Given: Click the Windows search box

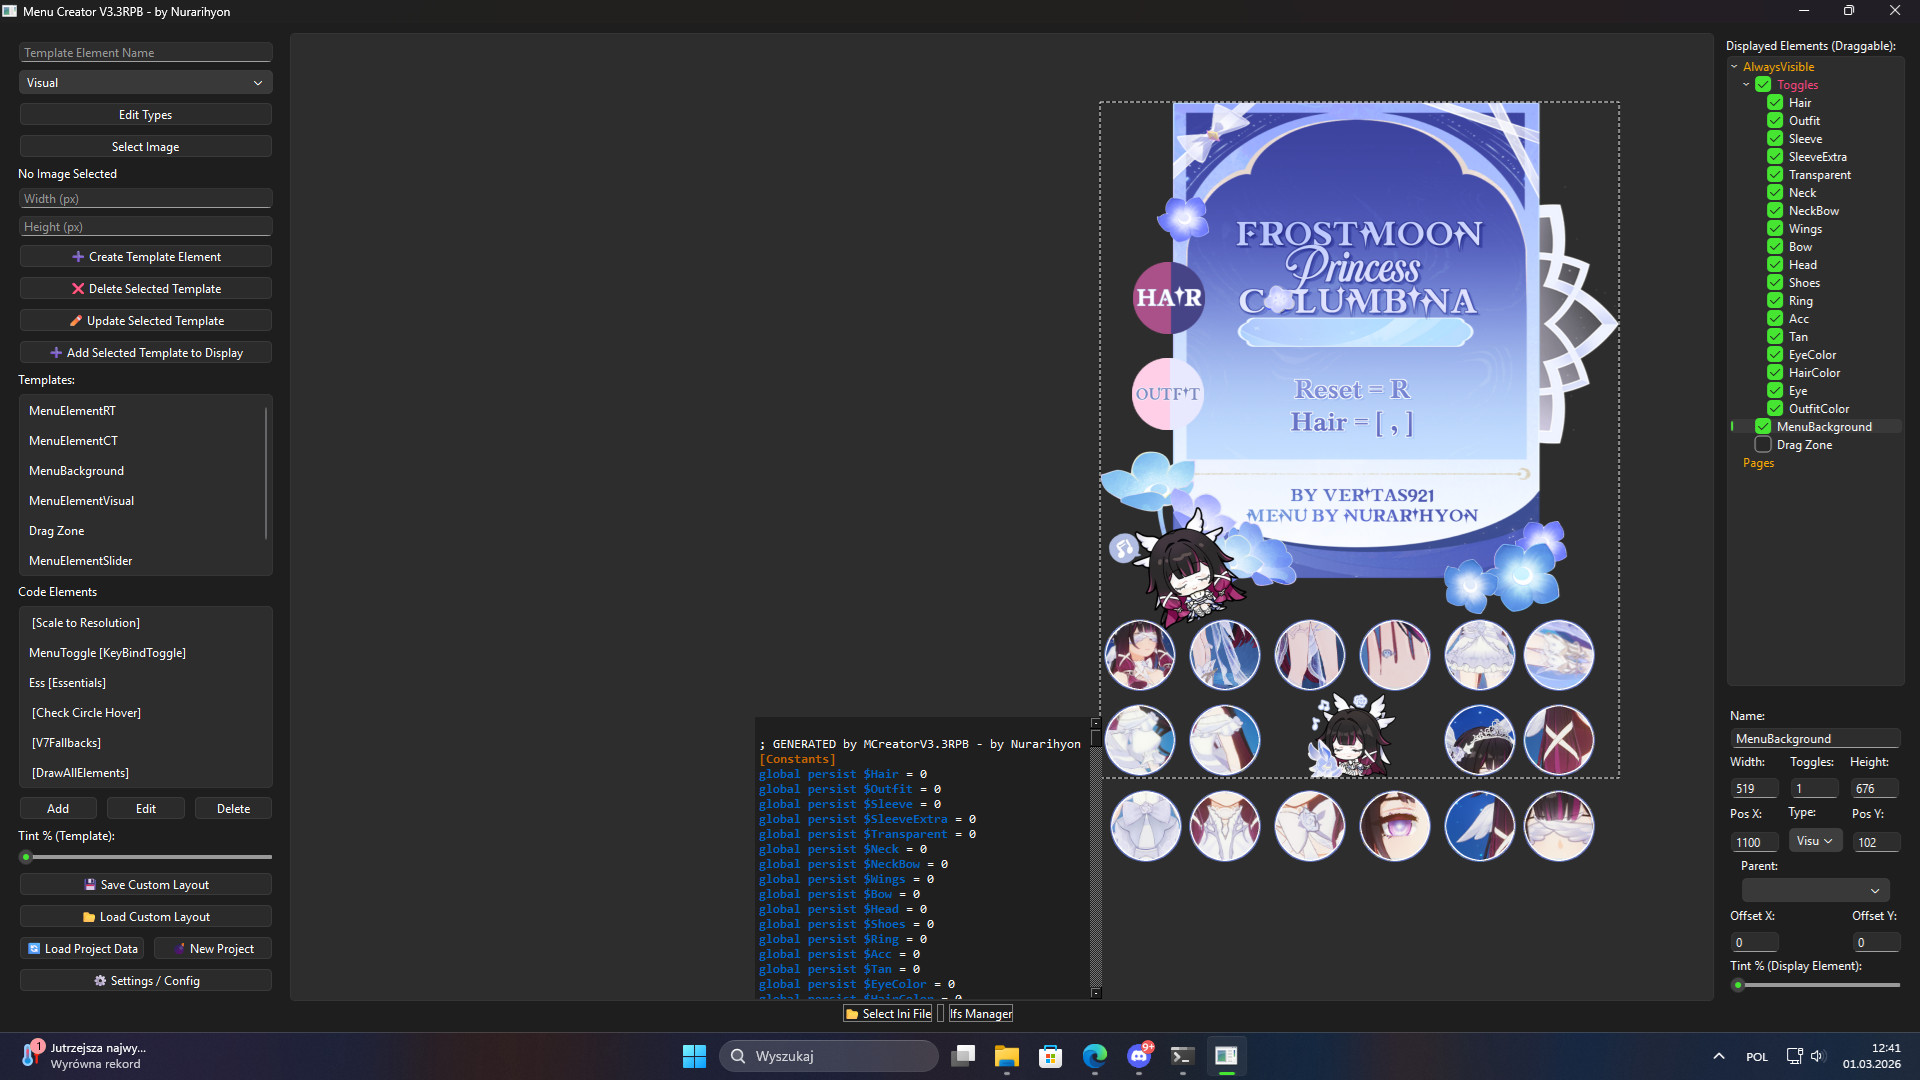Looking at the screenshot, I should 828,1056.
